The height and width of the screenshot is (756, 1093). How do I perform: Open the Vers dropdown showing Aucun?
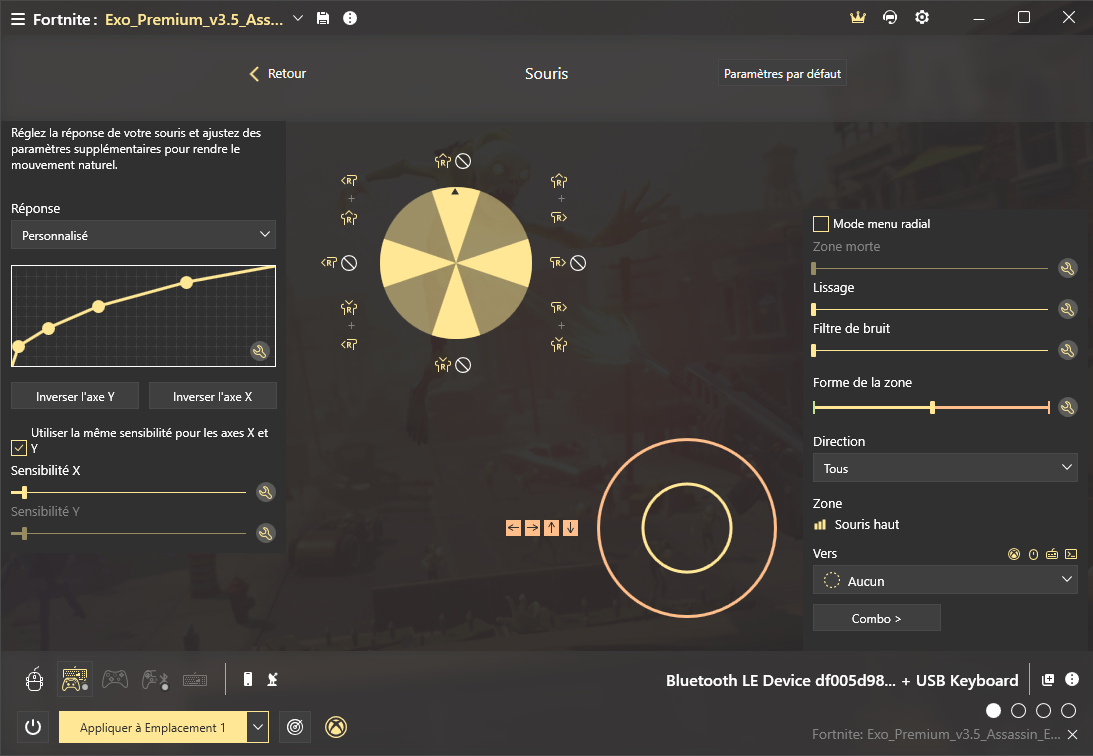tap(945, 580)
